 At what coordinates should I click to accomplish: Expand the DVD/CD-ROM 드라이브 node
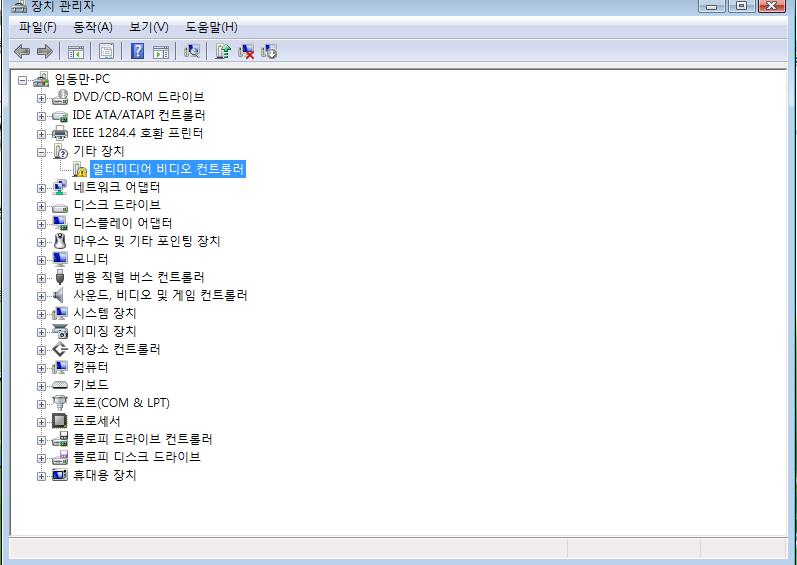(41, 98)
